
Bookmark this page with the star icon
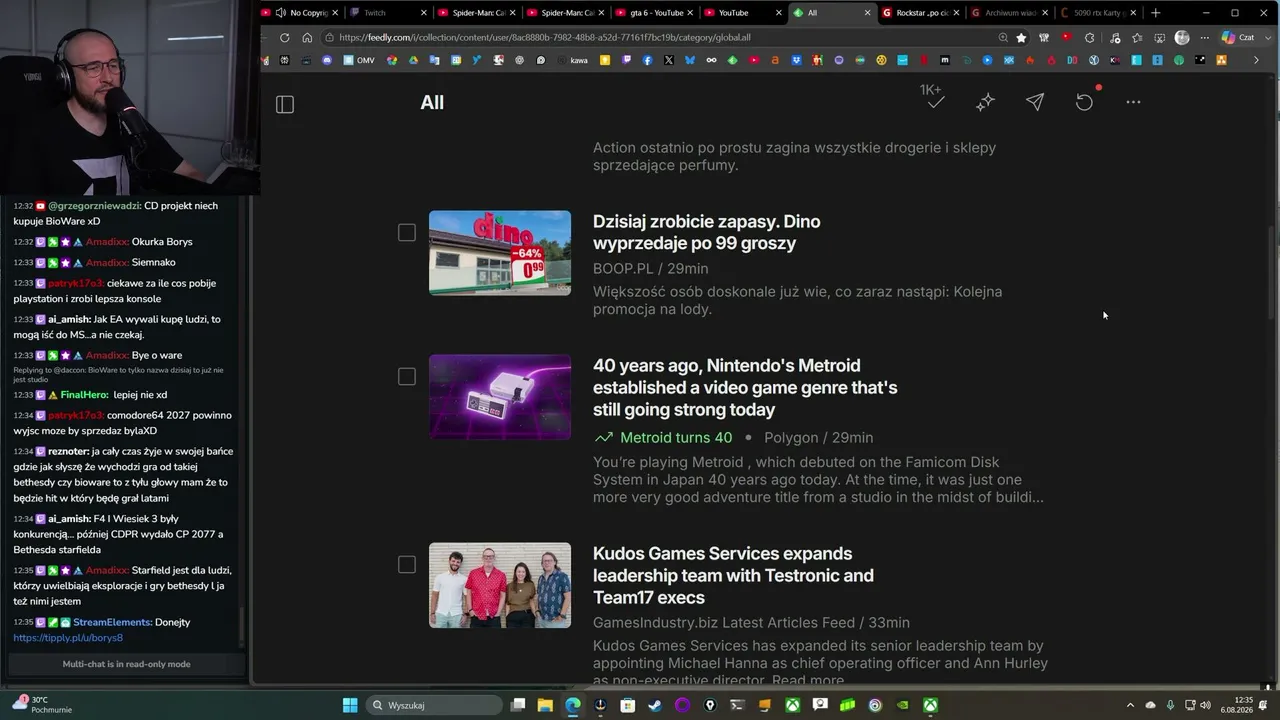(1021, 38)
